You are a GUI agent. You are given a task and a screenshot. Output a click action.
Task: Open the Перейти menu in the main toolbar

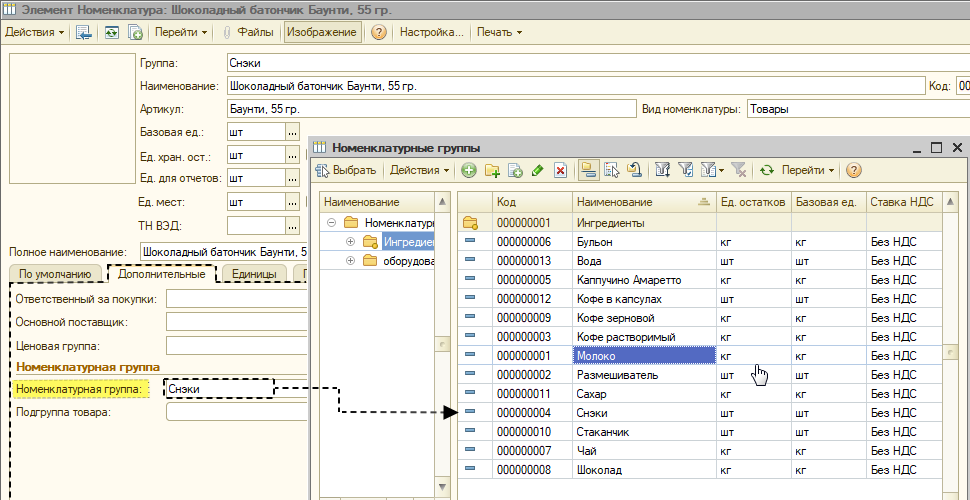(181, 32)
